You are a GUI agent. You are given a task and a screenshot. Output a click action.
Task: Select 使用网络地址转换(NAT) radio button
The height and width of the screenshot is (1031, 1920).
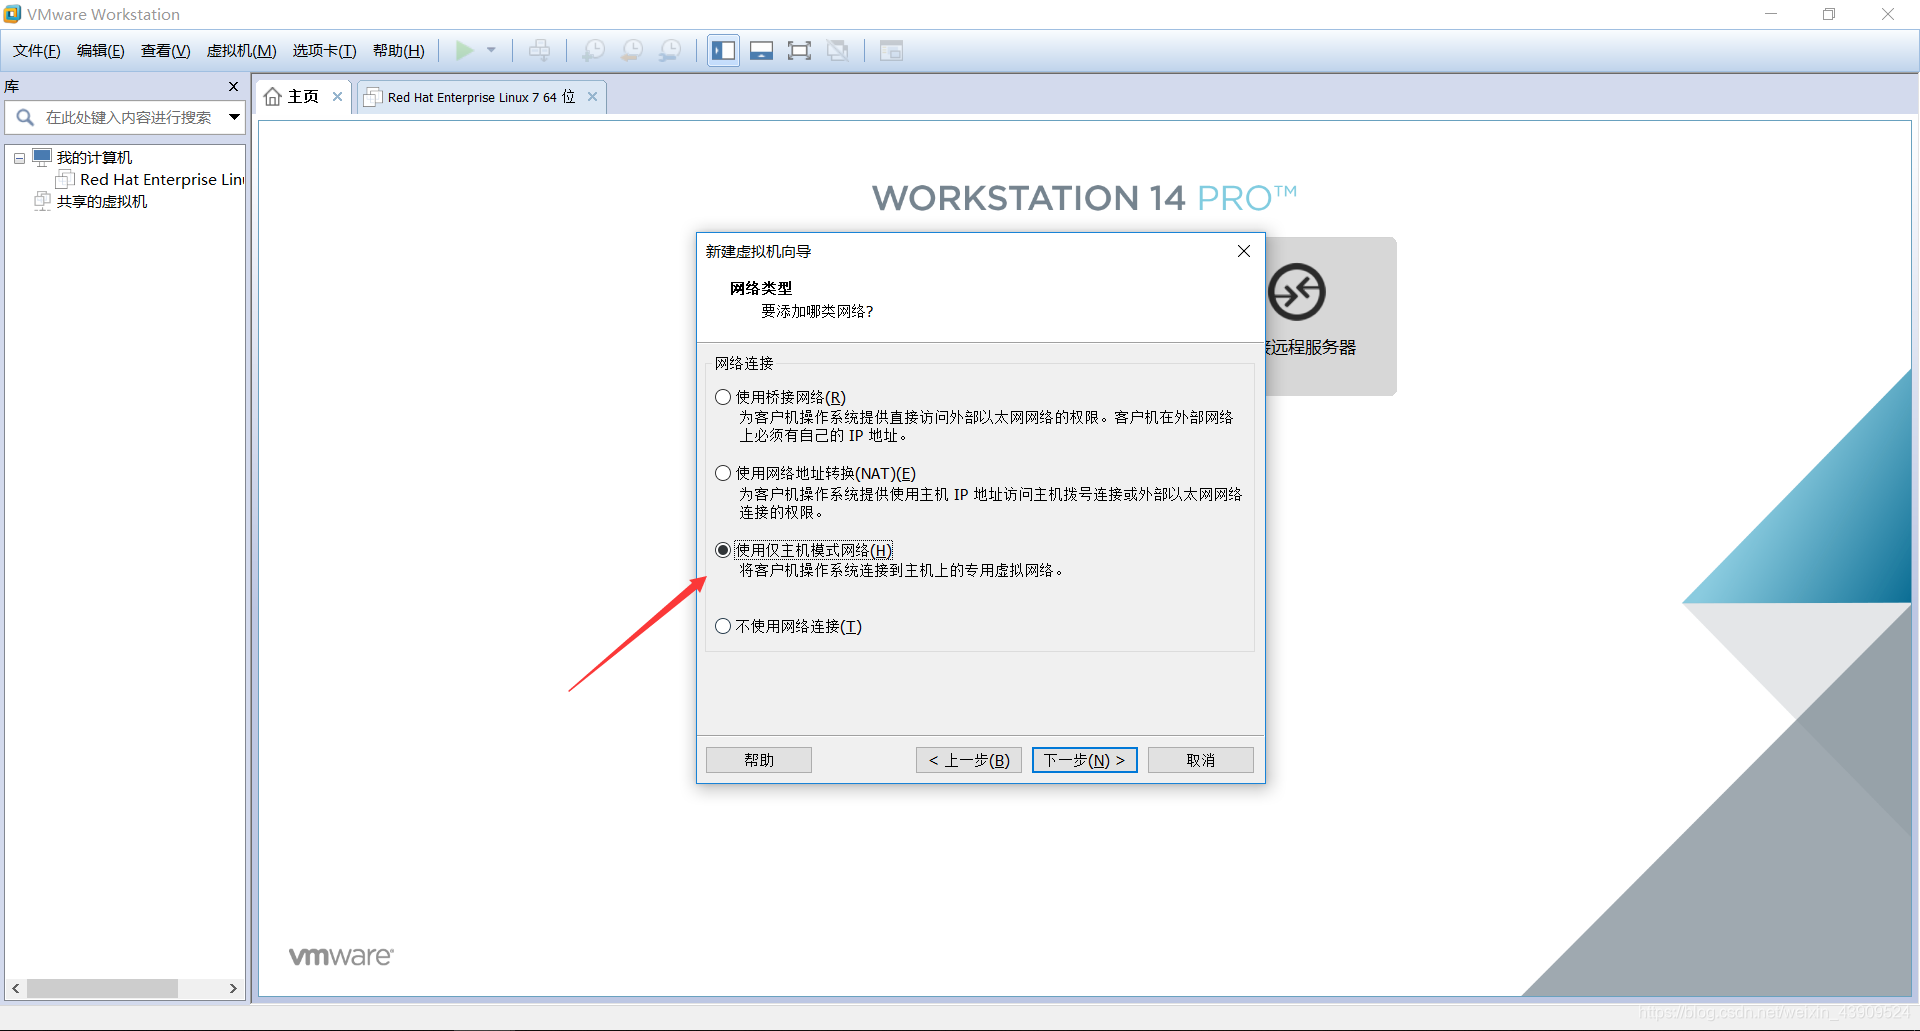point(723,473)
